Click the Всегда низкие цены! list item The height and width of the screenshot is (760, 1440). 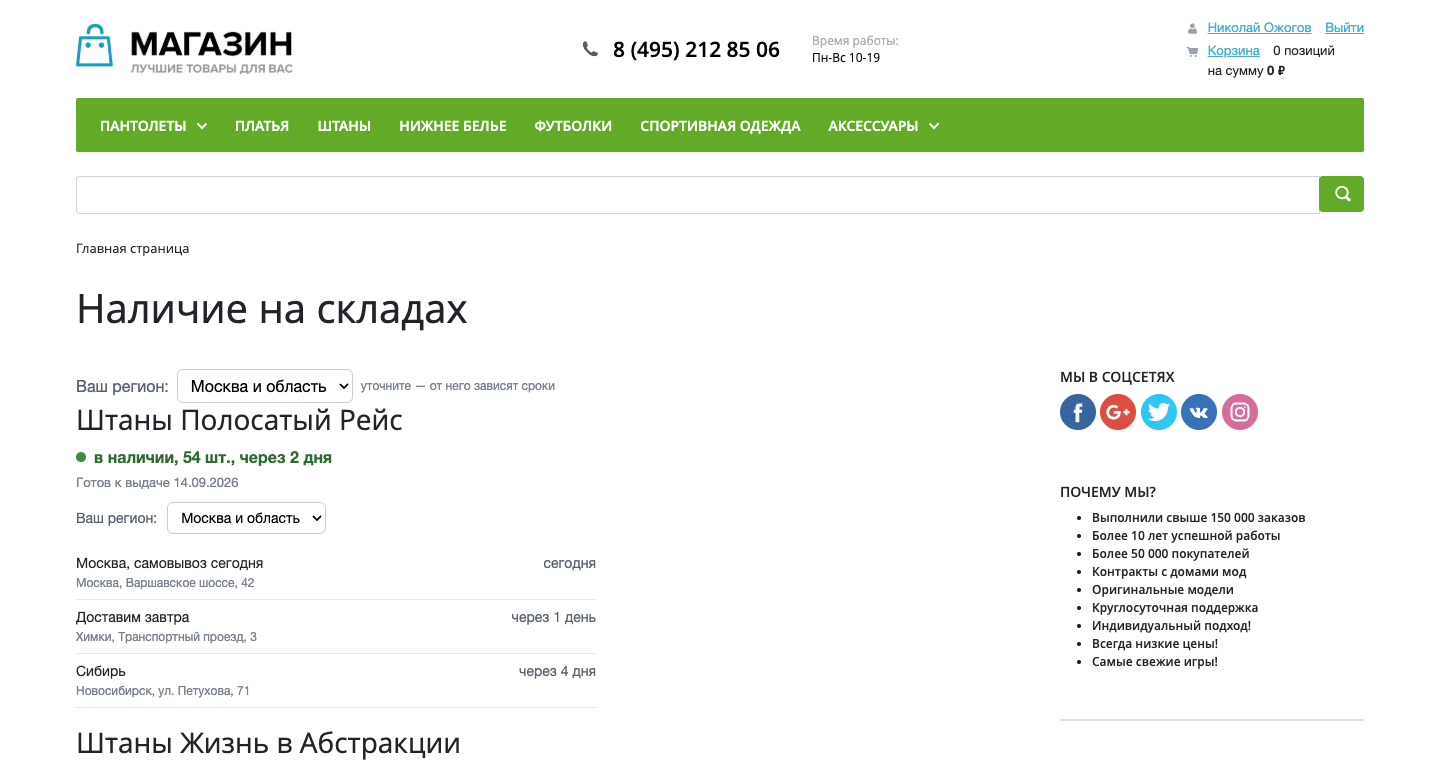pos(1155,644)
